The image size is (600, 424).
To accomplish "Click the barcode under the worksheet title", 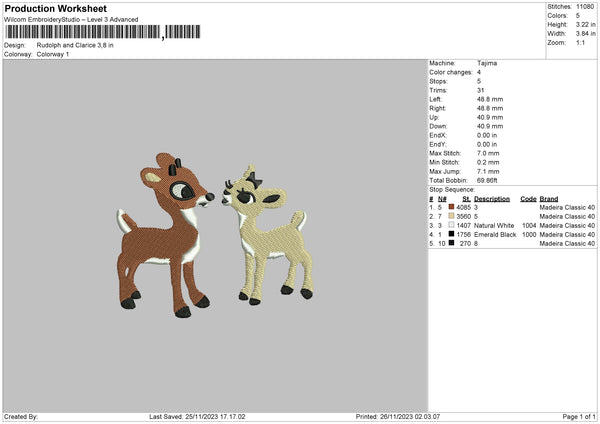I will 103,32.
